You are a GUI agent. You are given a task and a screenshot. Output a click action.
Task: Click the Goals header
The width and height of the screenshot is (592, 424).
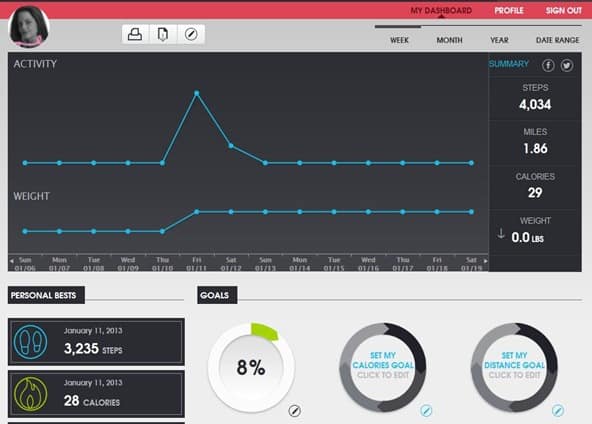[217, 295]
